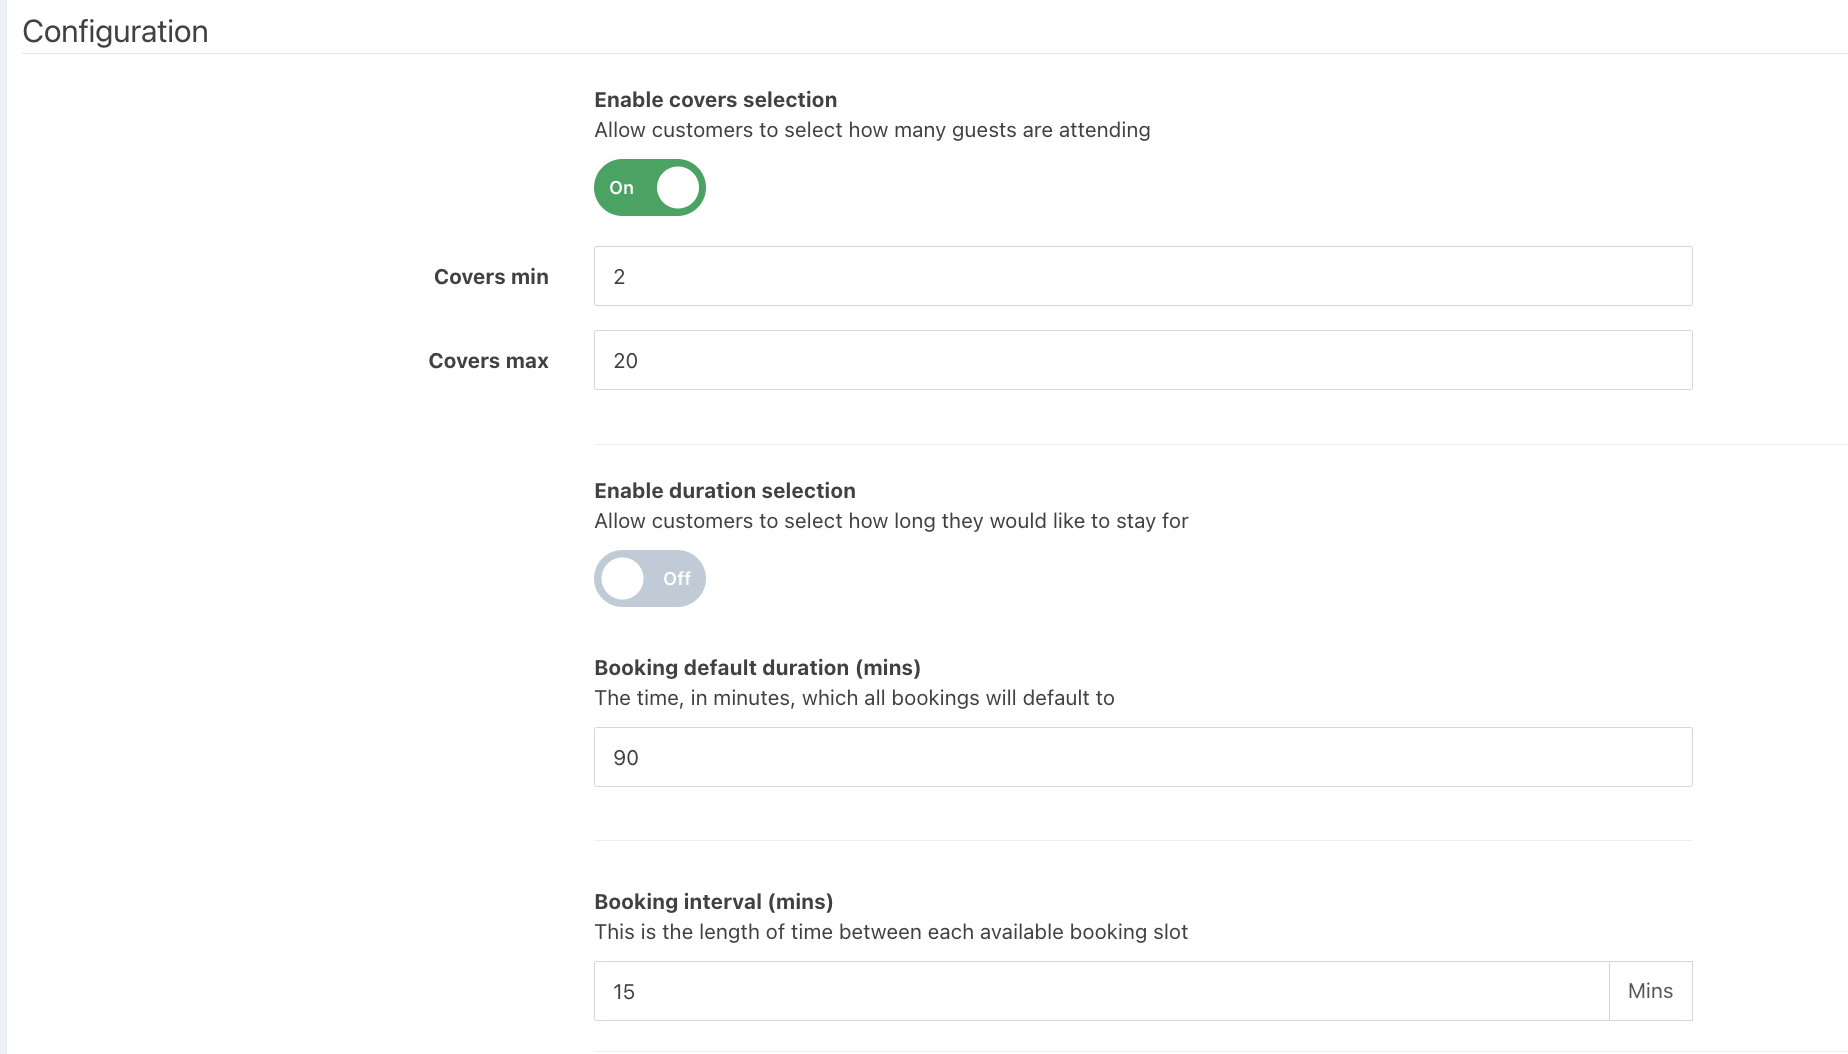Turn on the duration selection toggle

tap(649, 579)
